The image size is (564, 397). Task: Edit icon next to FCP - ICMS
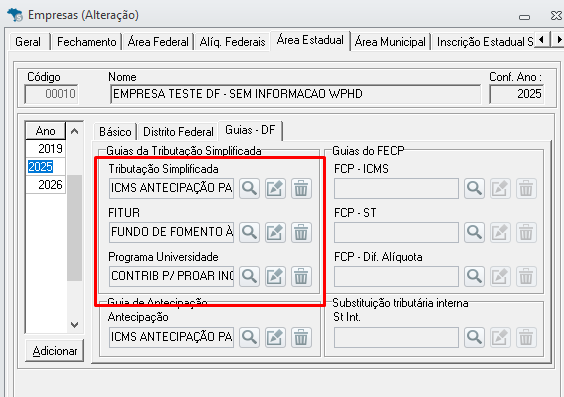[500, 188]
